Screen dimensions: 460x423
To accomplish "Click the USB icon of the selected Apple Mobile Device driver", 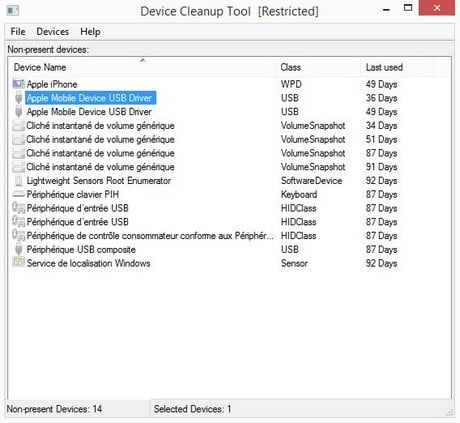I will tap(19, 98).
